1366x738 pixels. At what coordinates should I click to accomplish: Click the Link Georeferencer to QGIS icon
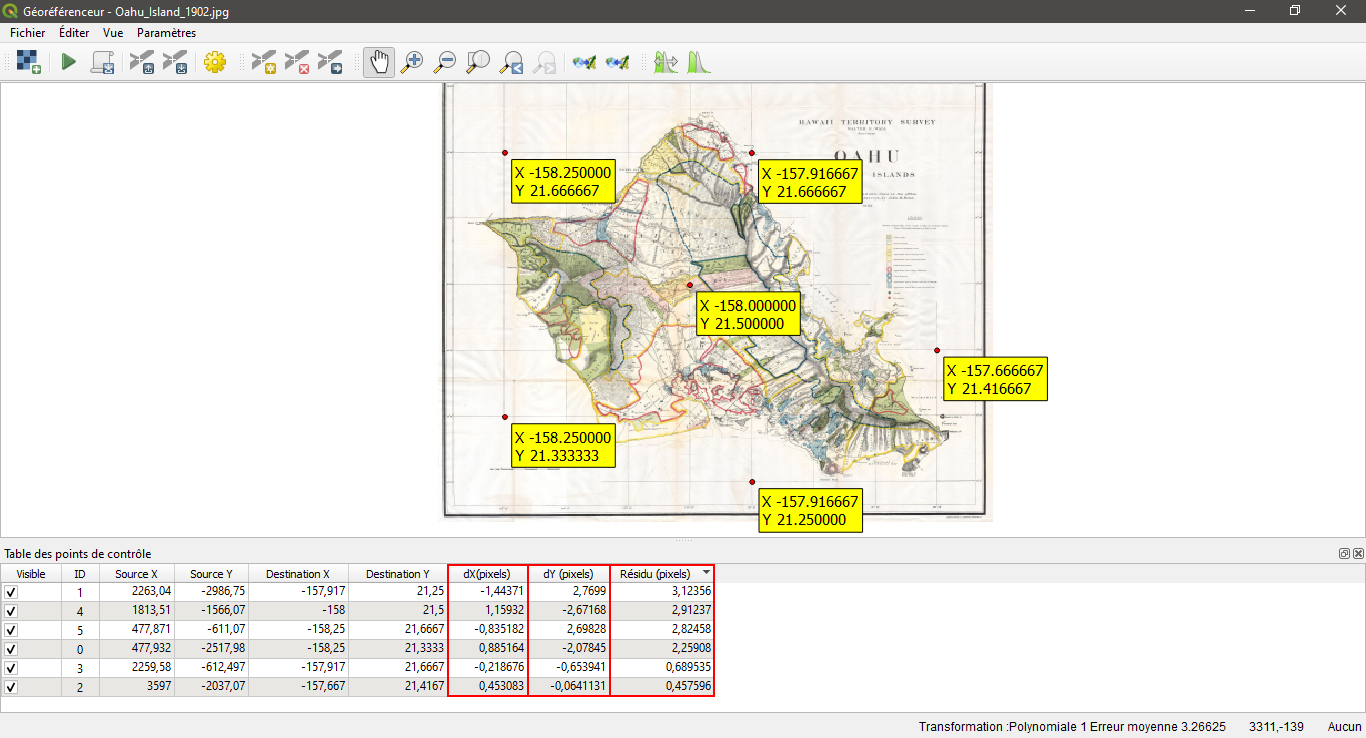click(x=584, y=62)
